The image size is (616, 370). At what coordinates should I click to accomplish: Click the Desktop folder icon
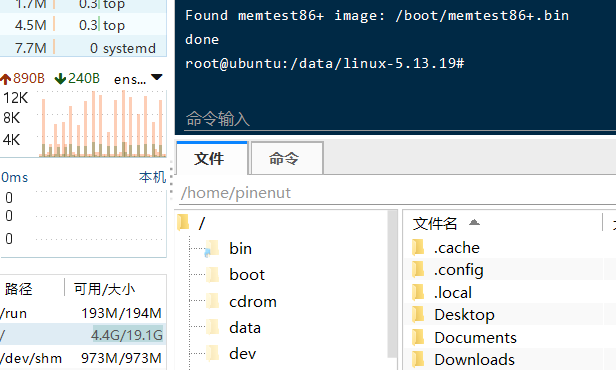point(418,314)
